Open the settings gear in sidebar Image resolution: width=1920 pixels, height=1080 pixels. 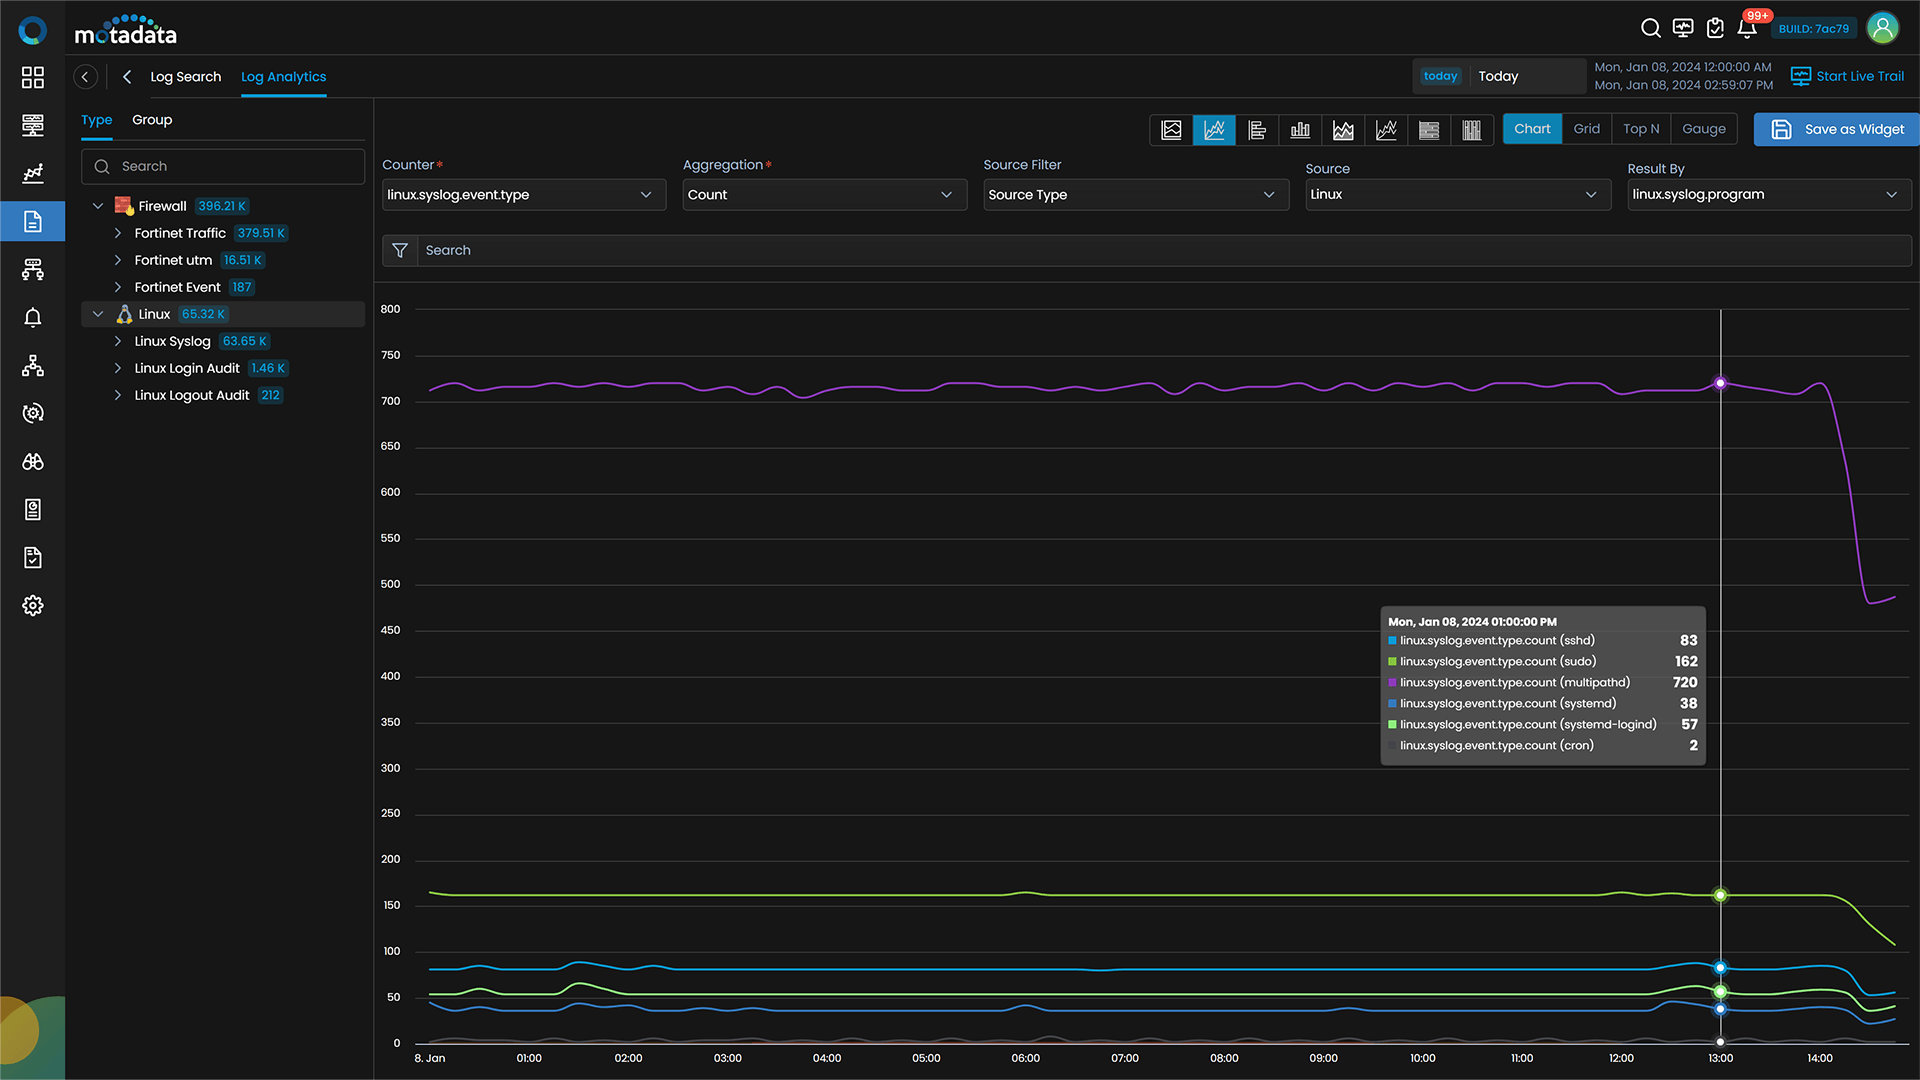(x=33, y=605)
